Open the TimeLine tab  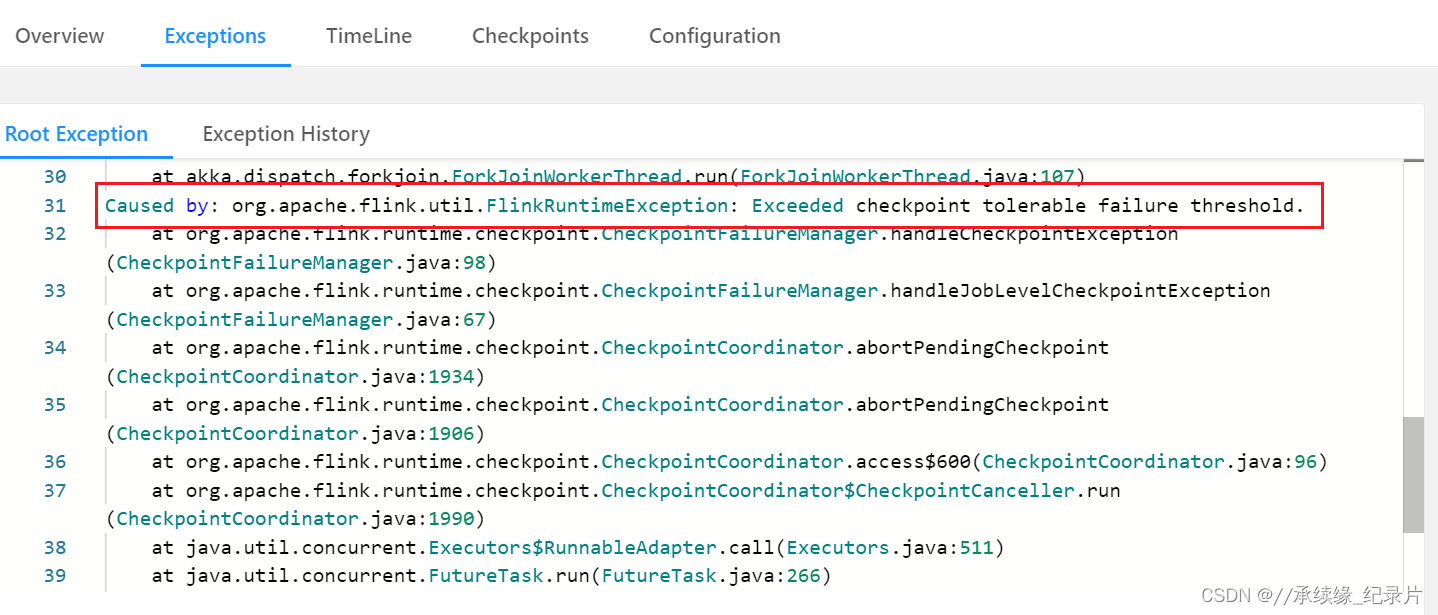pyautogui.click(x=368, y=35)
